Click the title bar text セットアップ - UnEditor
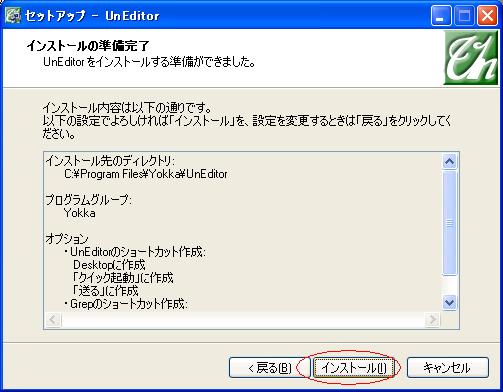The width and height of the screenshot is (503, 392). coord(92,16)
